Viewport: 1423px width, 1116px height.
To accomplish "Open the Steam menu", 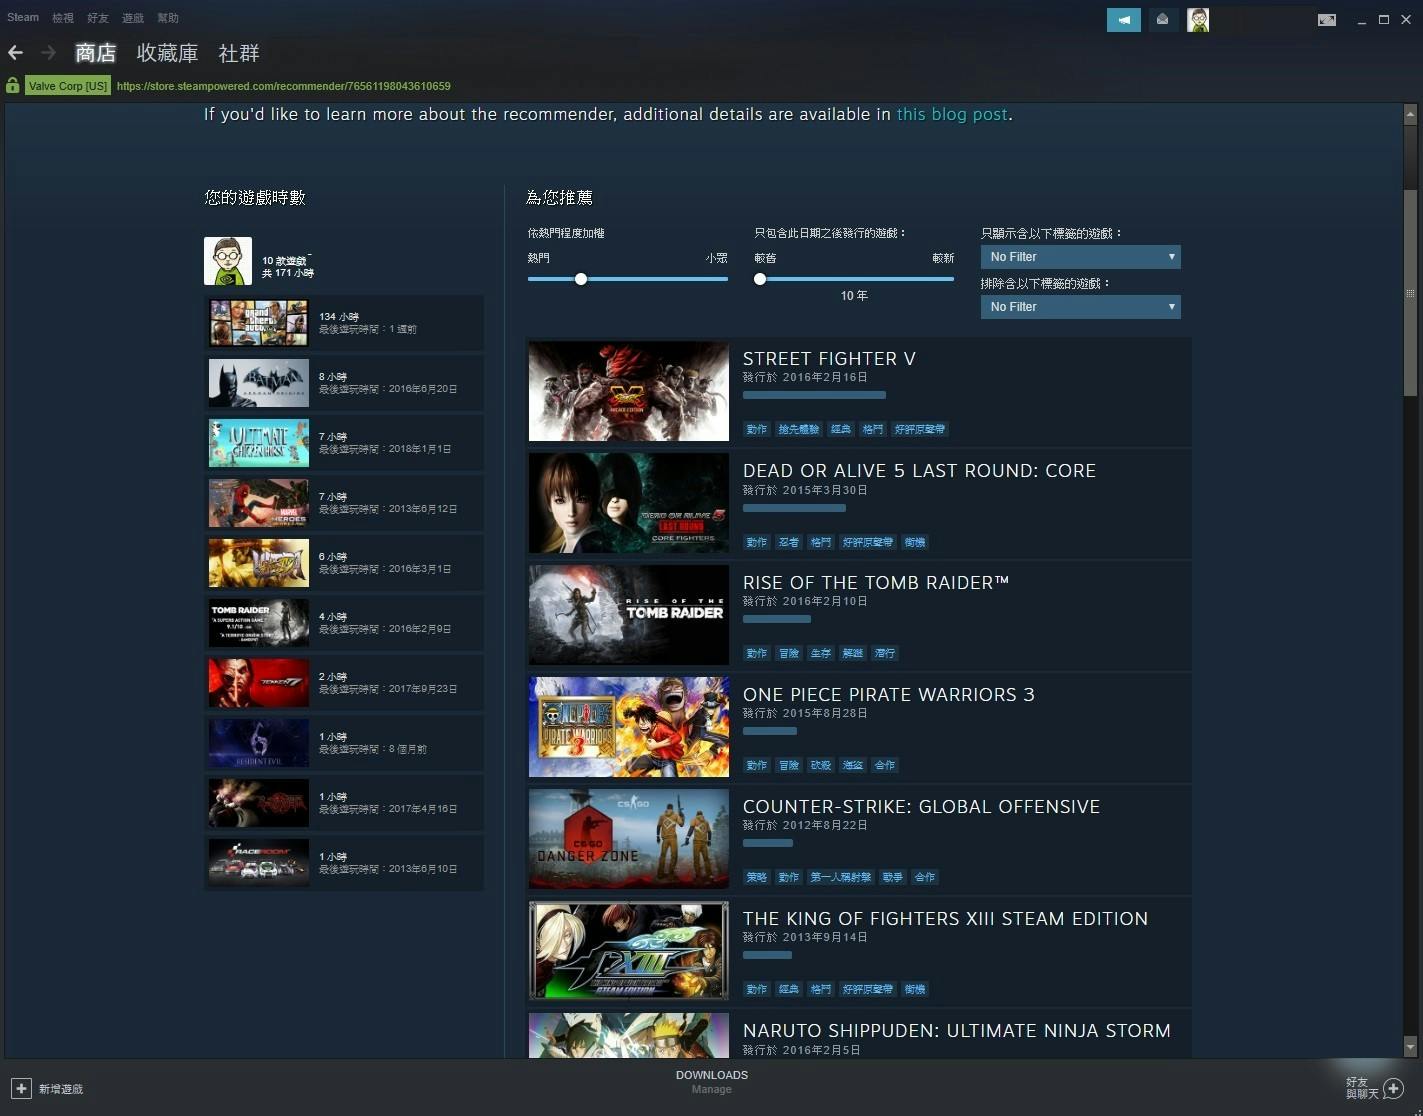I will coord(22,17).
